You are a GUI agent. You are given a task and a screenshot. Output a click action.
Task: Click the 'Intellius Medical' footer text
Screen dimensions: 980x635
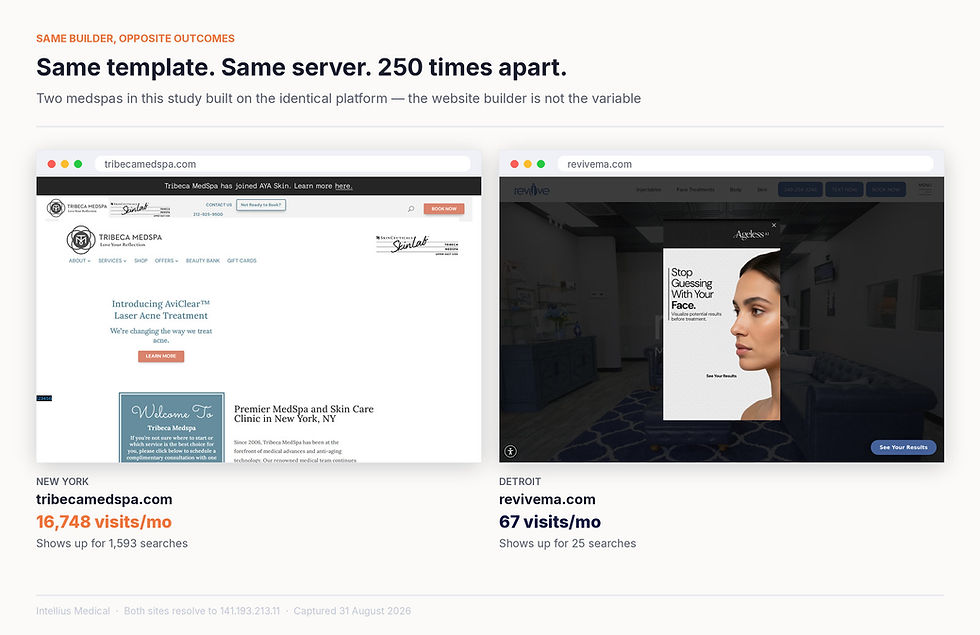tap(73, 611)
